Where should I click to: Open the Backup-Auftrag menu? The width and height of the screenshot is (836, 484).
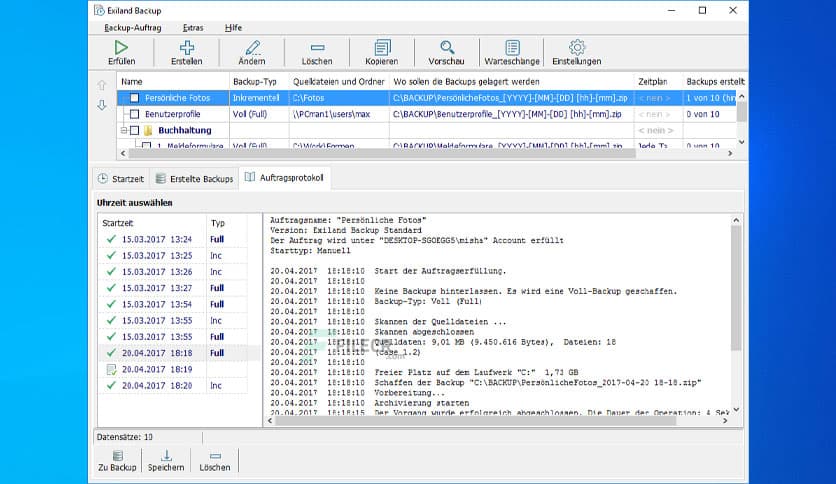(132, 28)
